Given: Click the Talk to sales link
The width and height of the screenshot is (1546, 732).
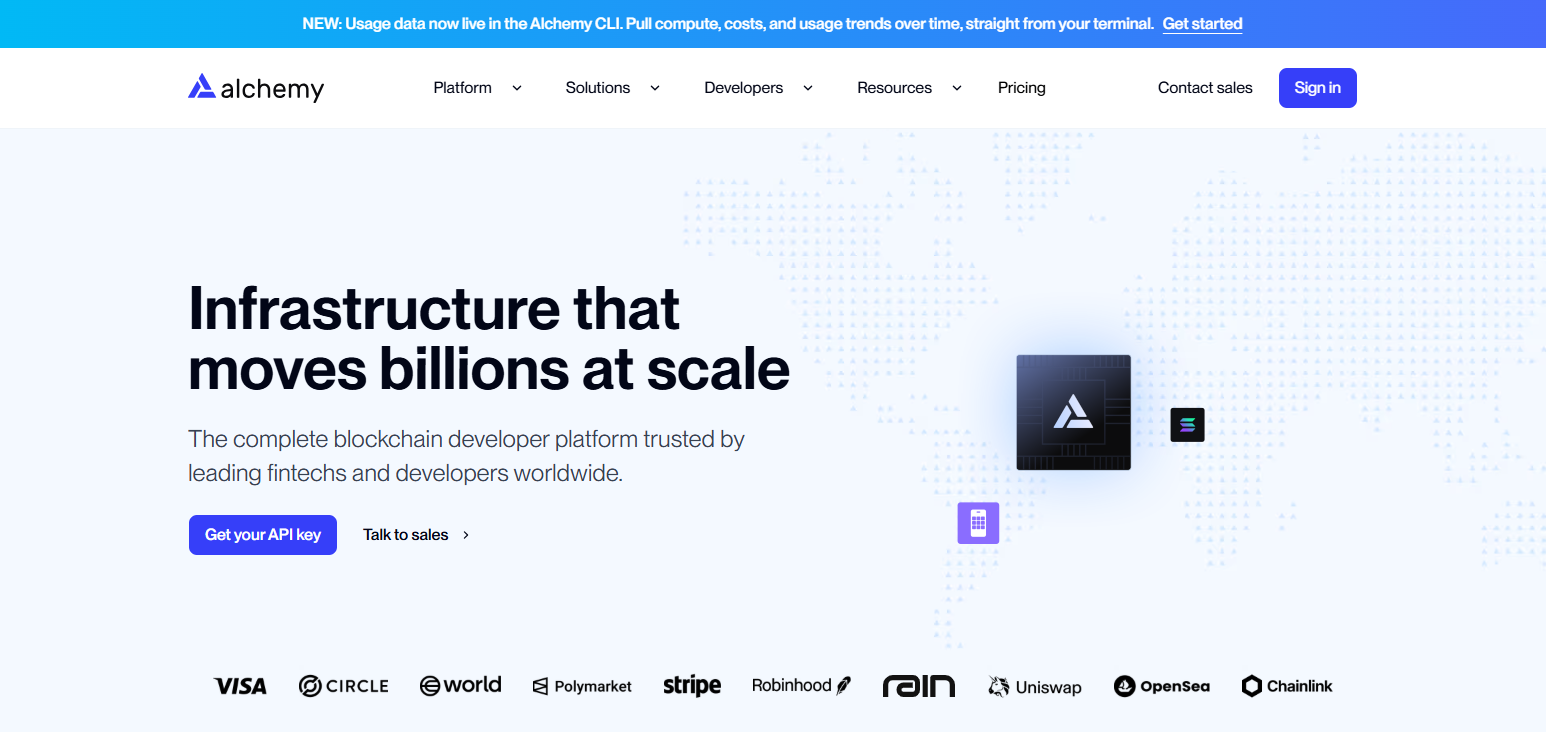Looking at the screenshot, I should (x=405, y=535).
